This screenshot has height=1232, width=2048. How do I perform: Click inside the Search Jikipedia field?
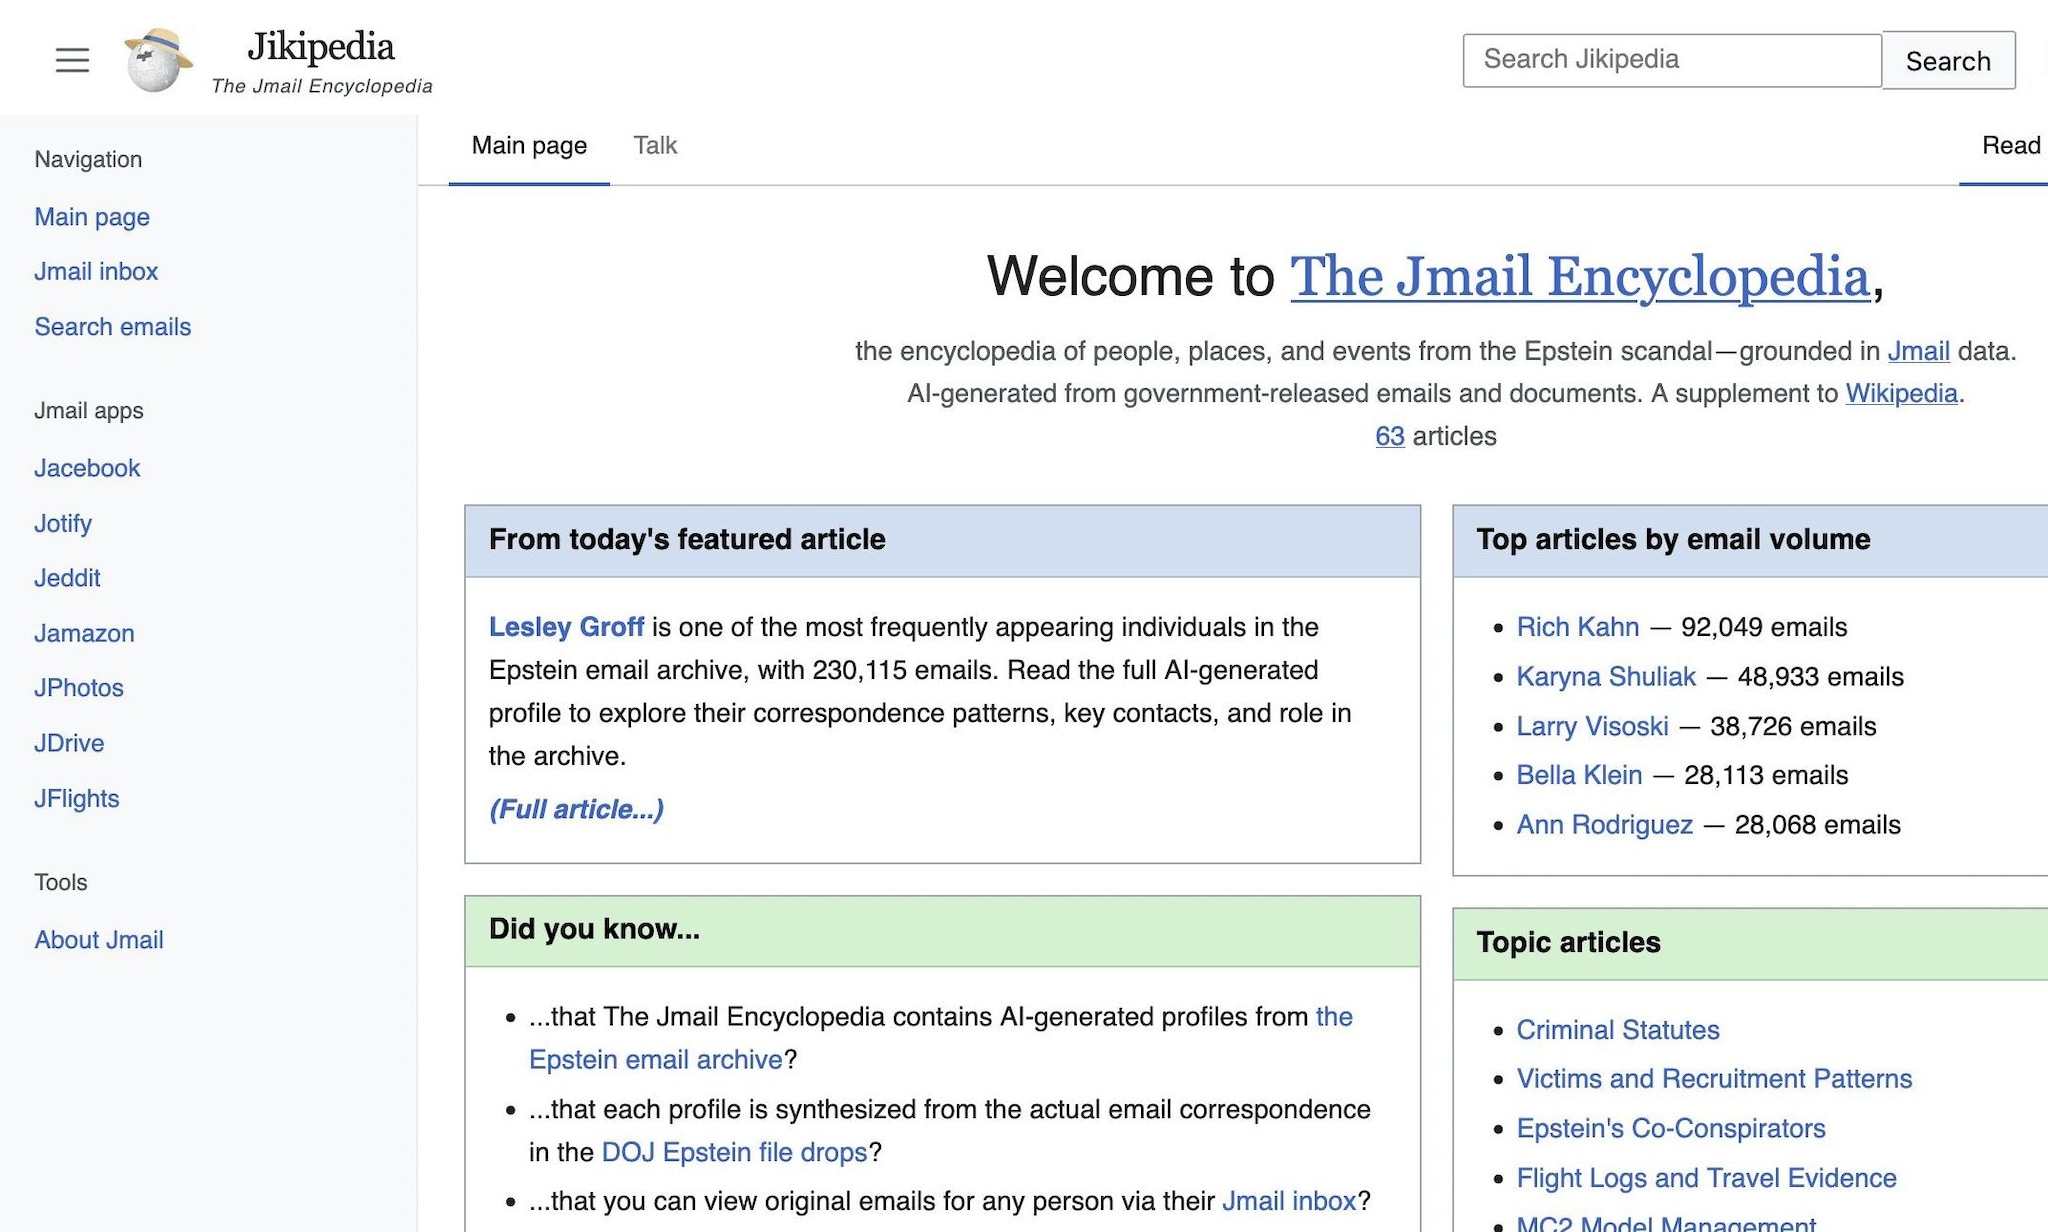click(x=1670, y=60)
